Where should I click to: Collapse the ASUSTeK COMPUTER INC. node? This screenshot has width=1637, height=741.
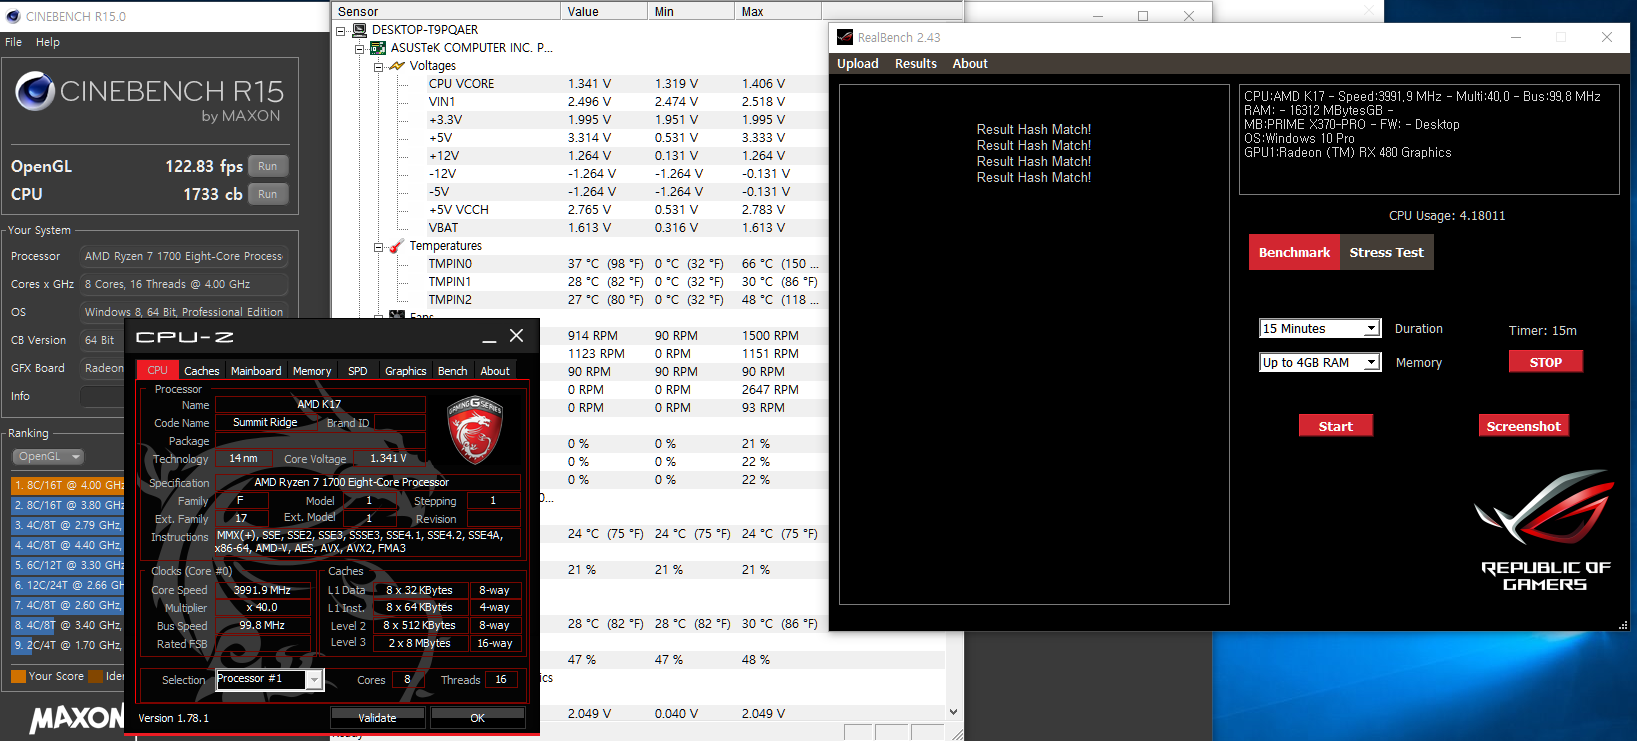click(359, 48)
